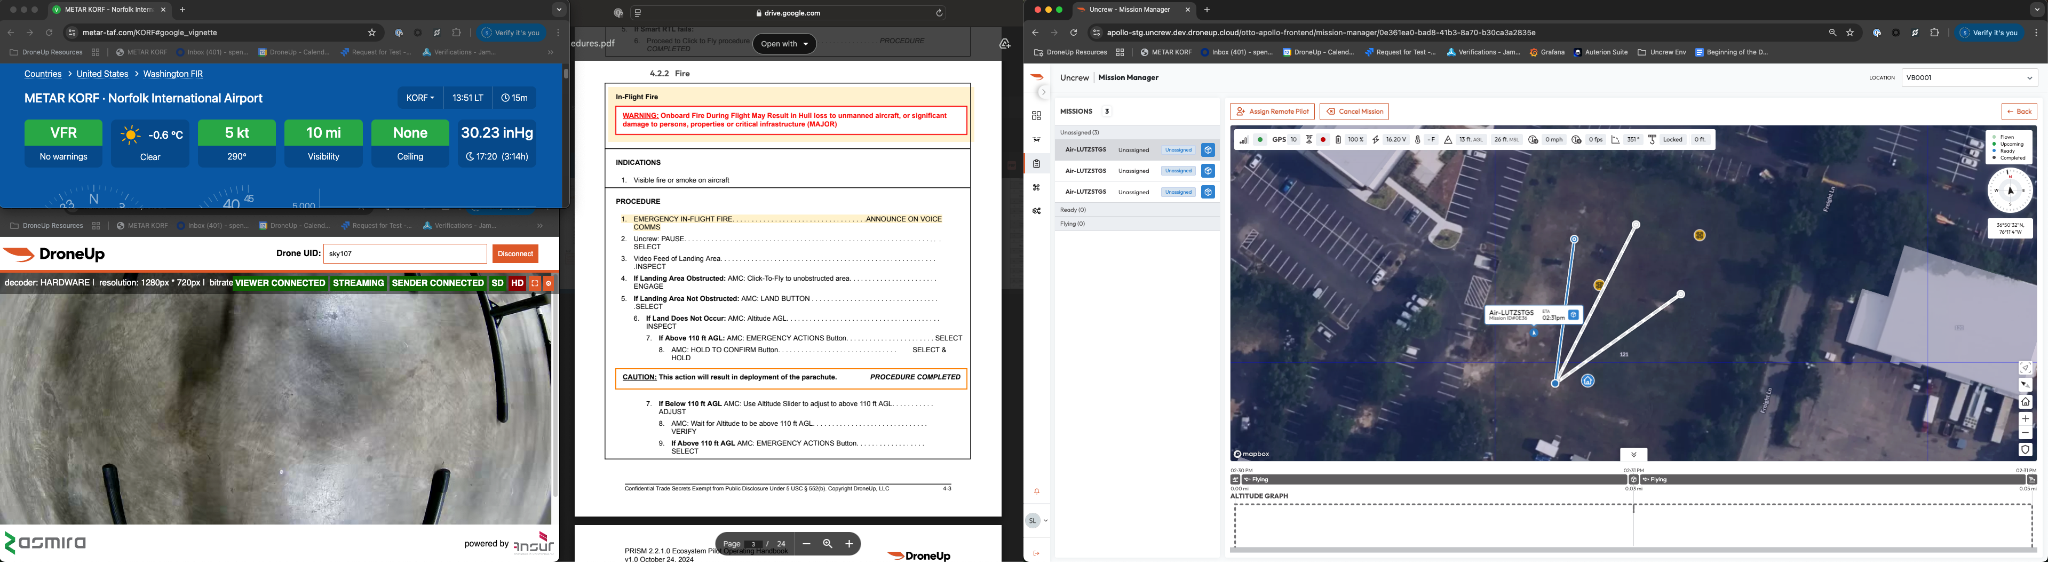Expand the SL user menu in Uncrew sidebar

(1037, 520)
